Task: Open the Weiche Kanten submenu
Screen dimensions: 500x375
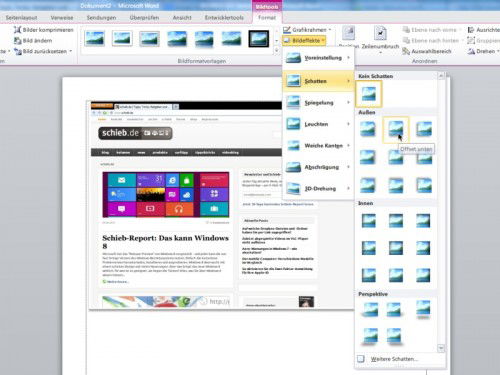Action: coord(318,146)
